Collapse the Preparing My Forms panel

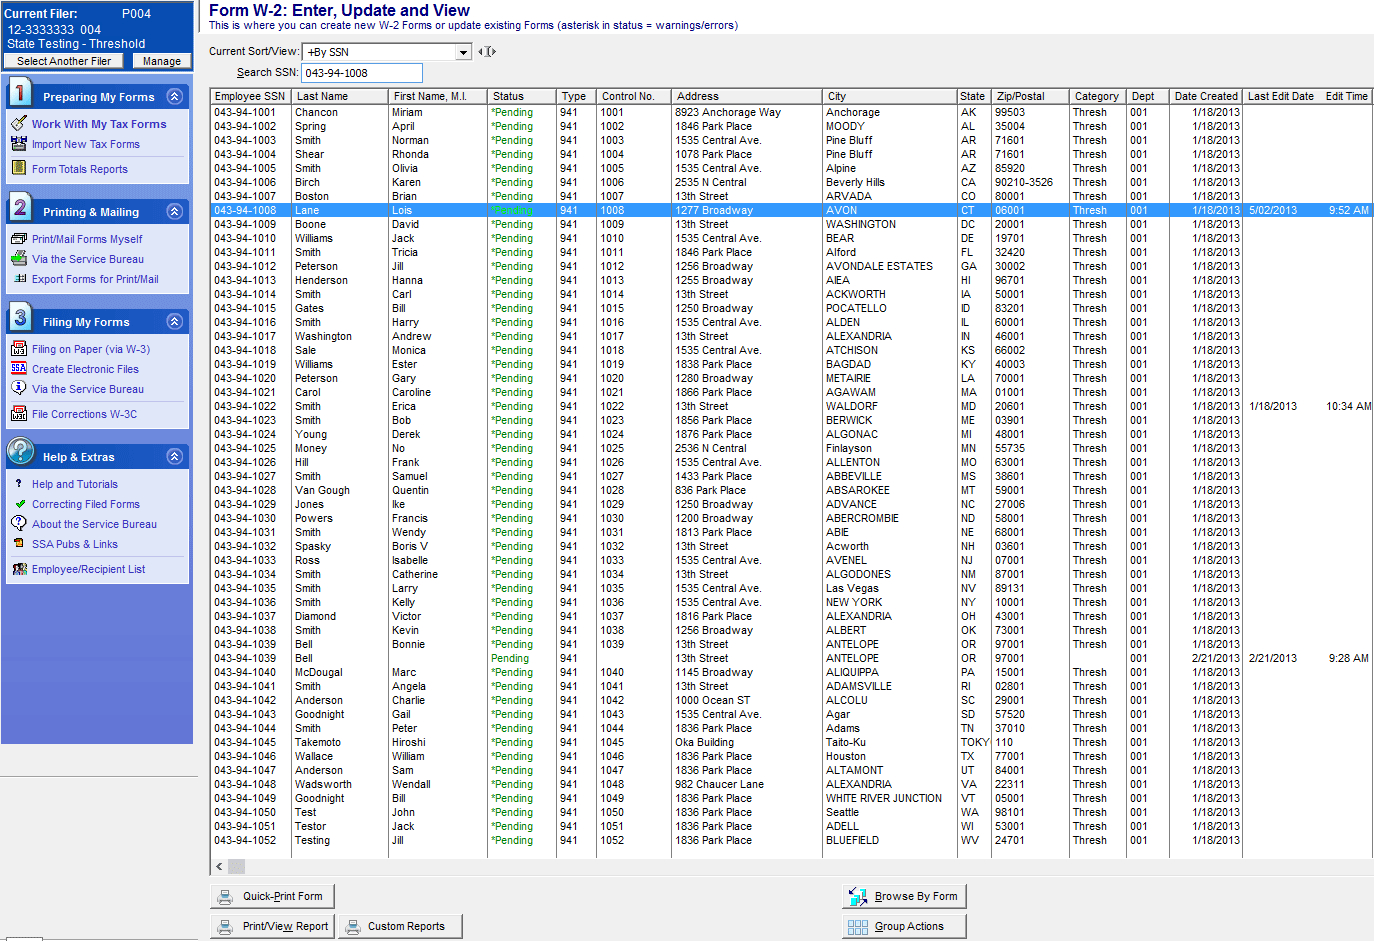pyautogui.click(x=174, y=97)
